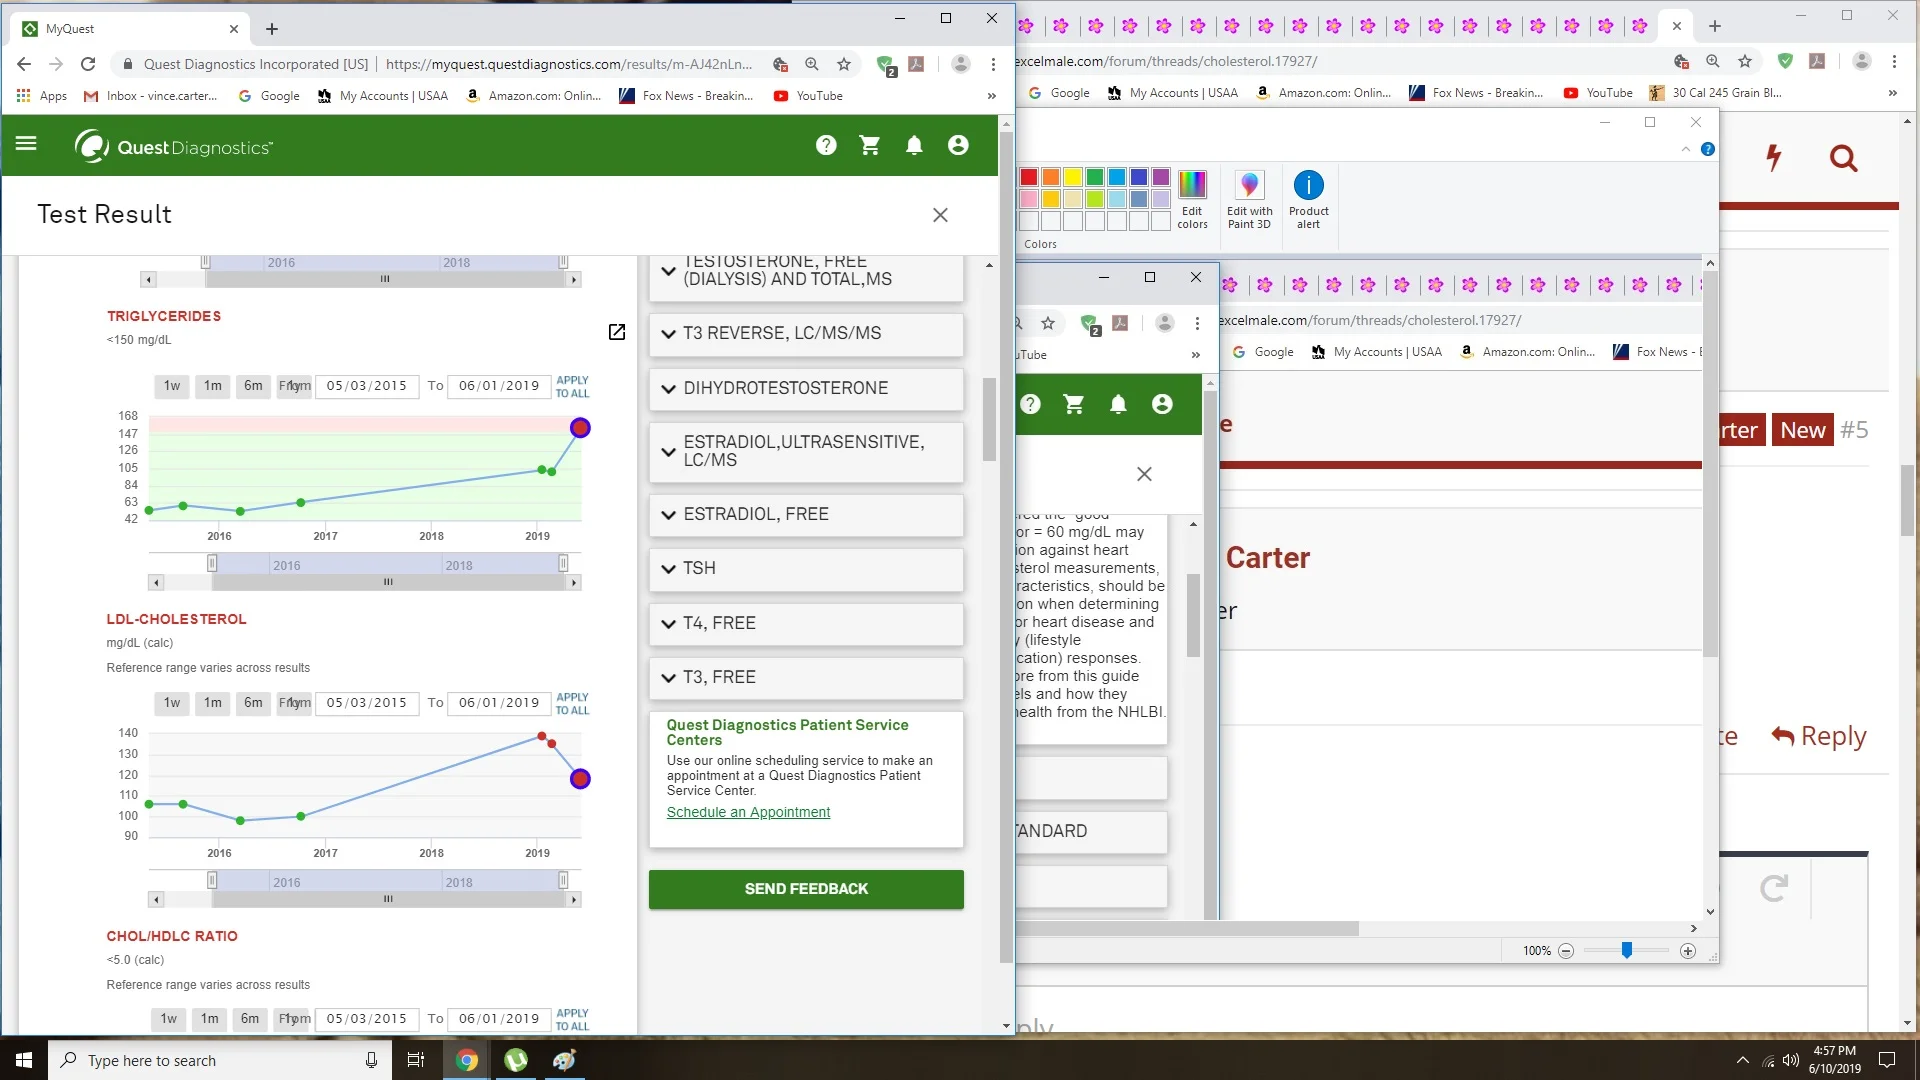Open Google Chrome from the taskbar

467,1060
